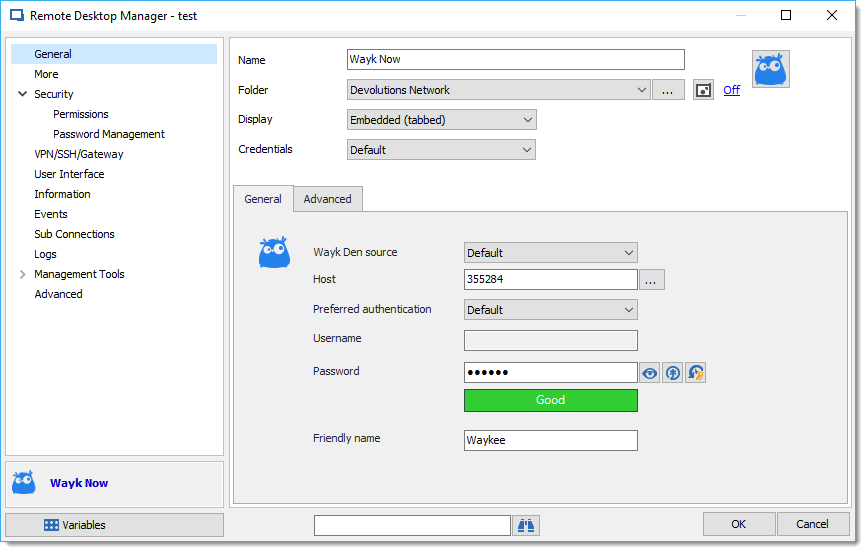Open the Permissions page

[81, 114]
